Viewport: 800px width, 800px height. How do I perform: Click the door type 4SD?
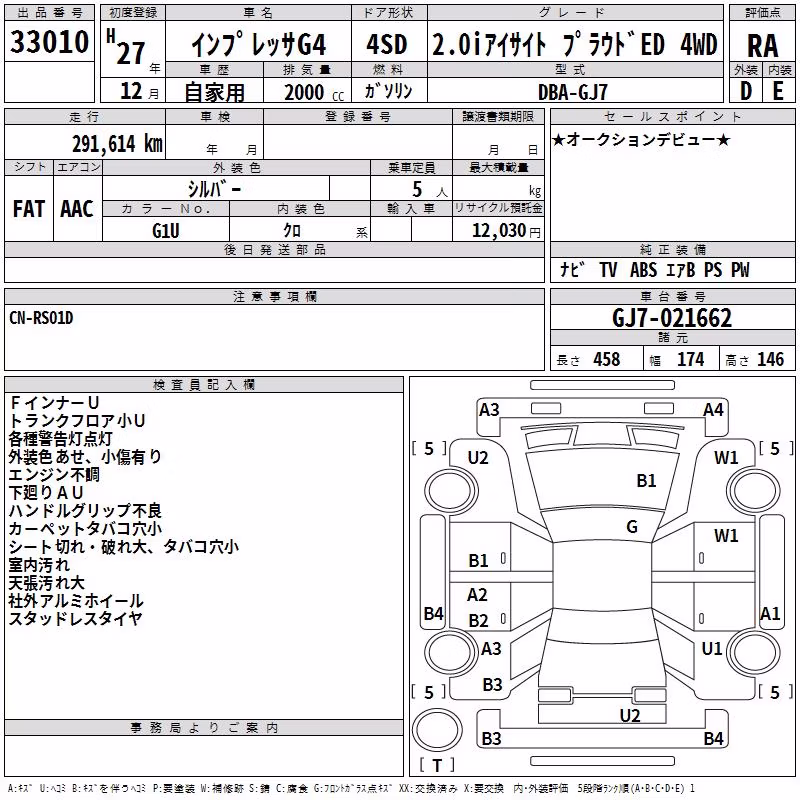387,44
